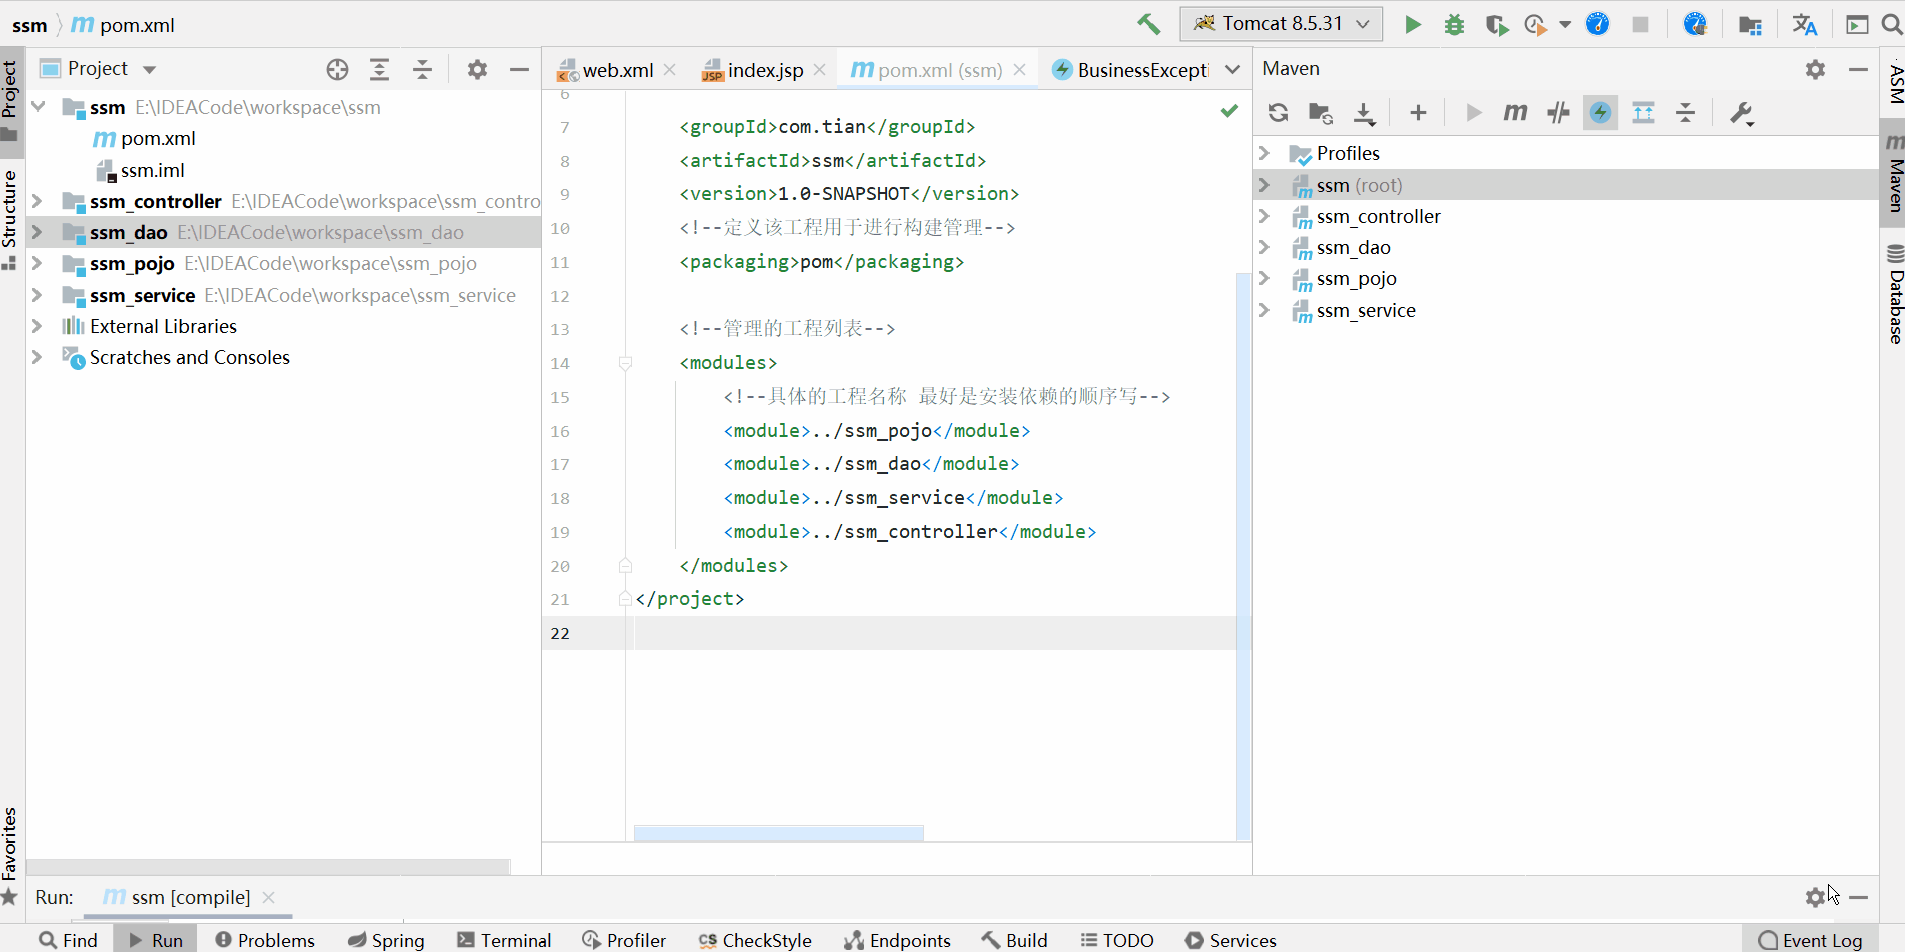Screen dimensions: 1905x952
Task: Switch to the index.jsp editor tab
Action: click(x=764, y=70)
